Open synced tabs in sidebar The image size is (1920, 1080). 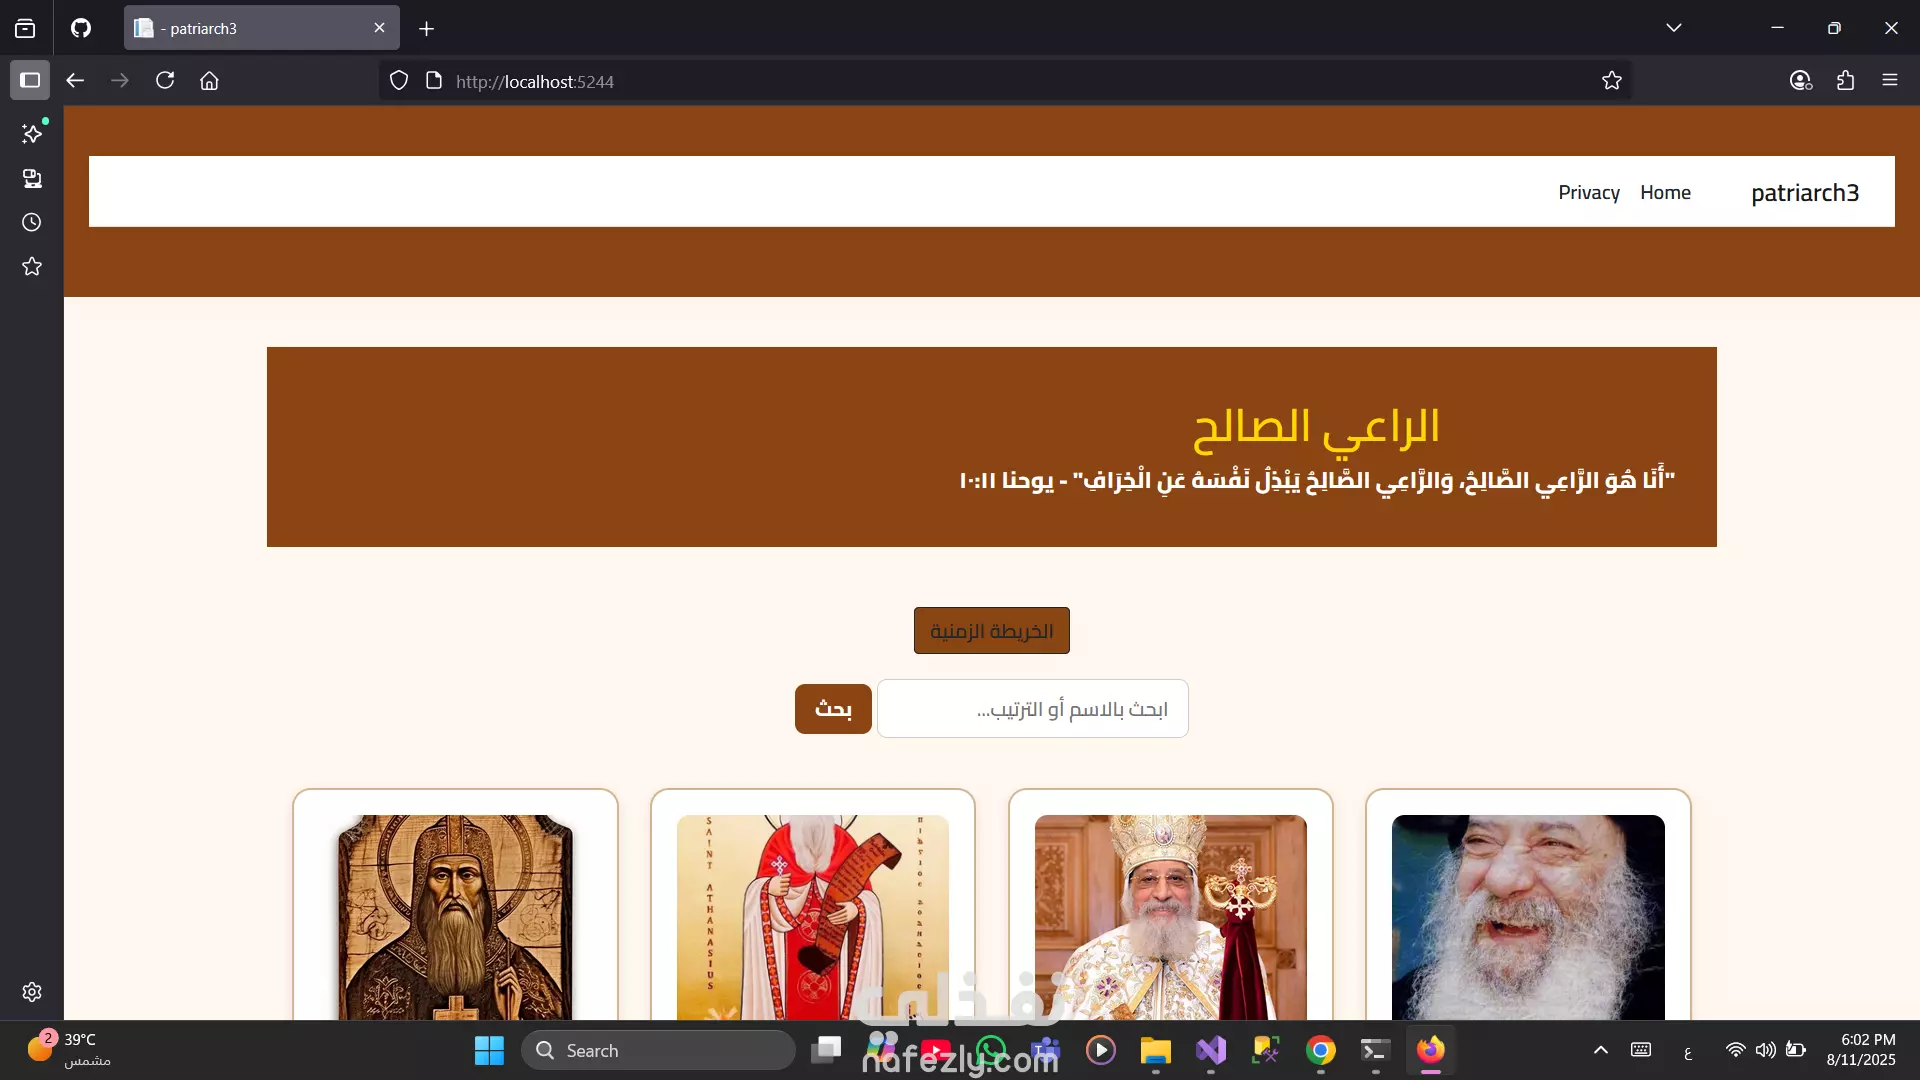coord(32,178)
